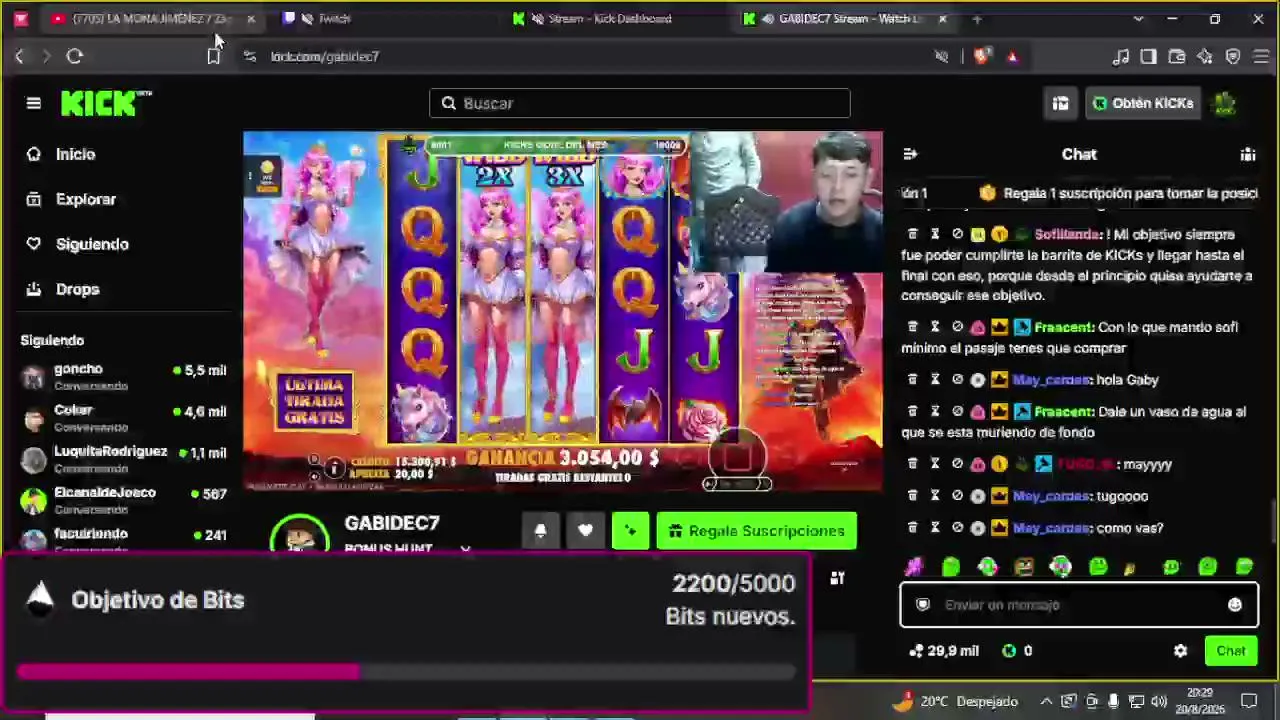This screenshot has height=720, width=1280.
Task: Toggle the notification bell for GABIDEC7
Action: click(x=540, y=531)
